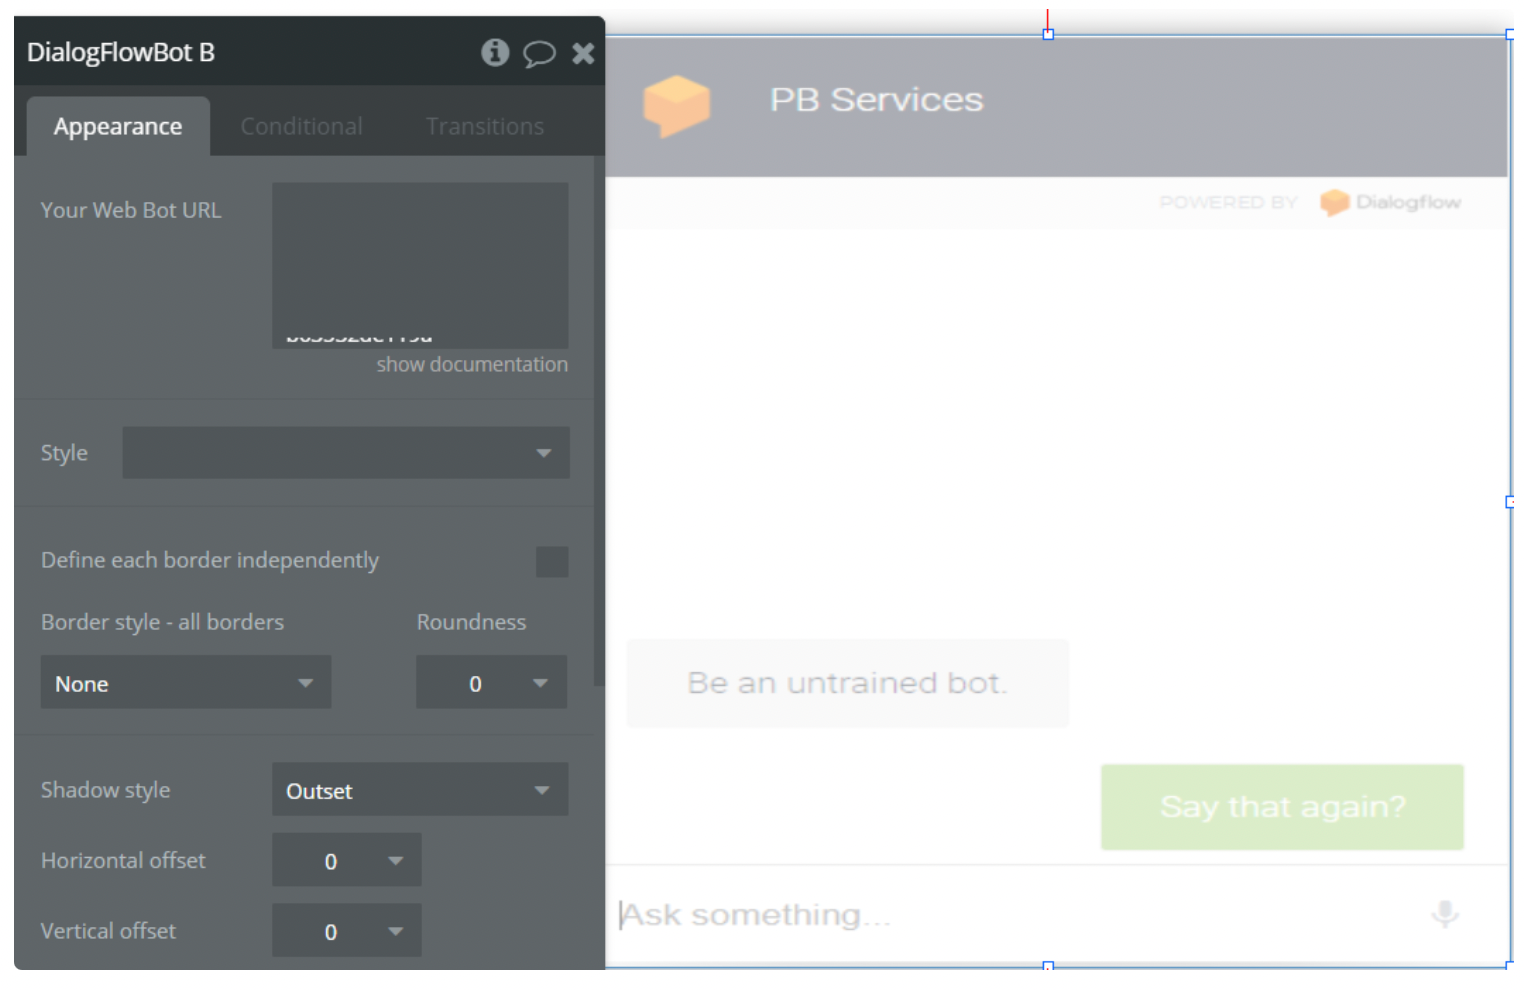Open the comment bubble icon

point(539,53)
